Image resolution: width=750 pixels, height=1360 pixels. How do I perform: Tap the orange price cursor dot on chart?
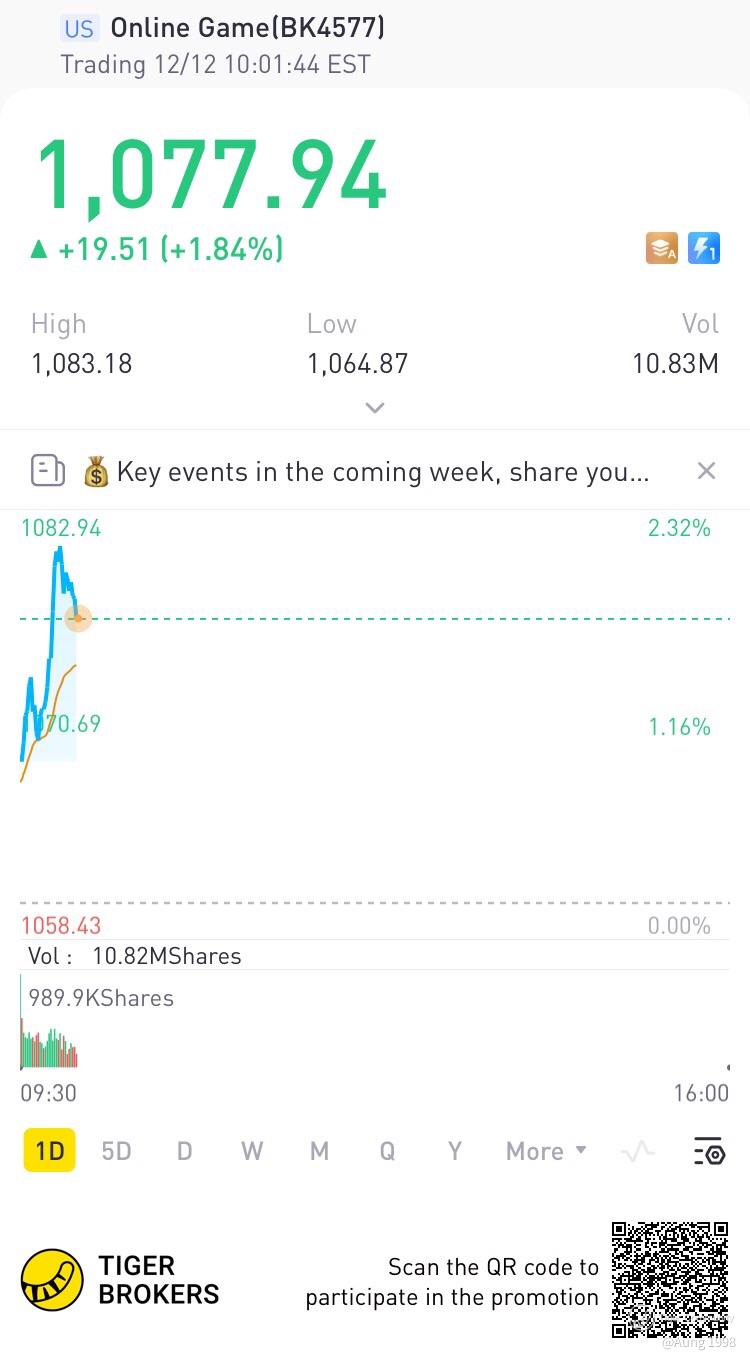78,619
